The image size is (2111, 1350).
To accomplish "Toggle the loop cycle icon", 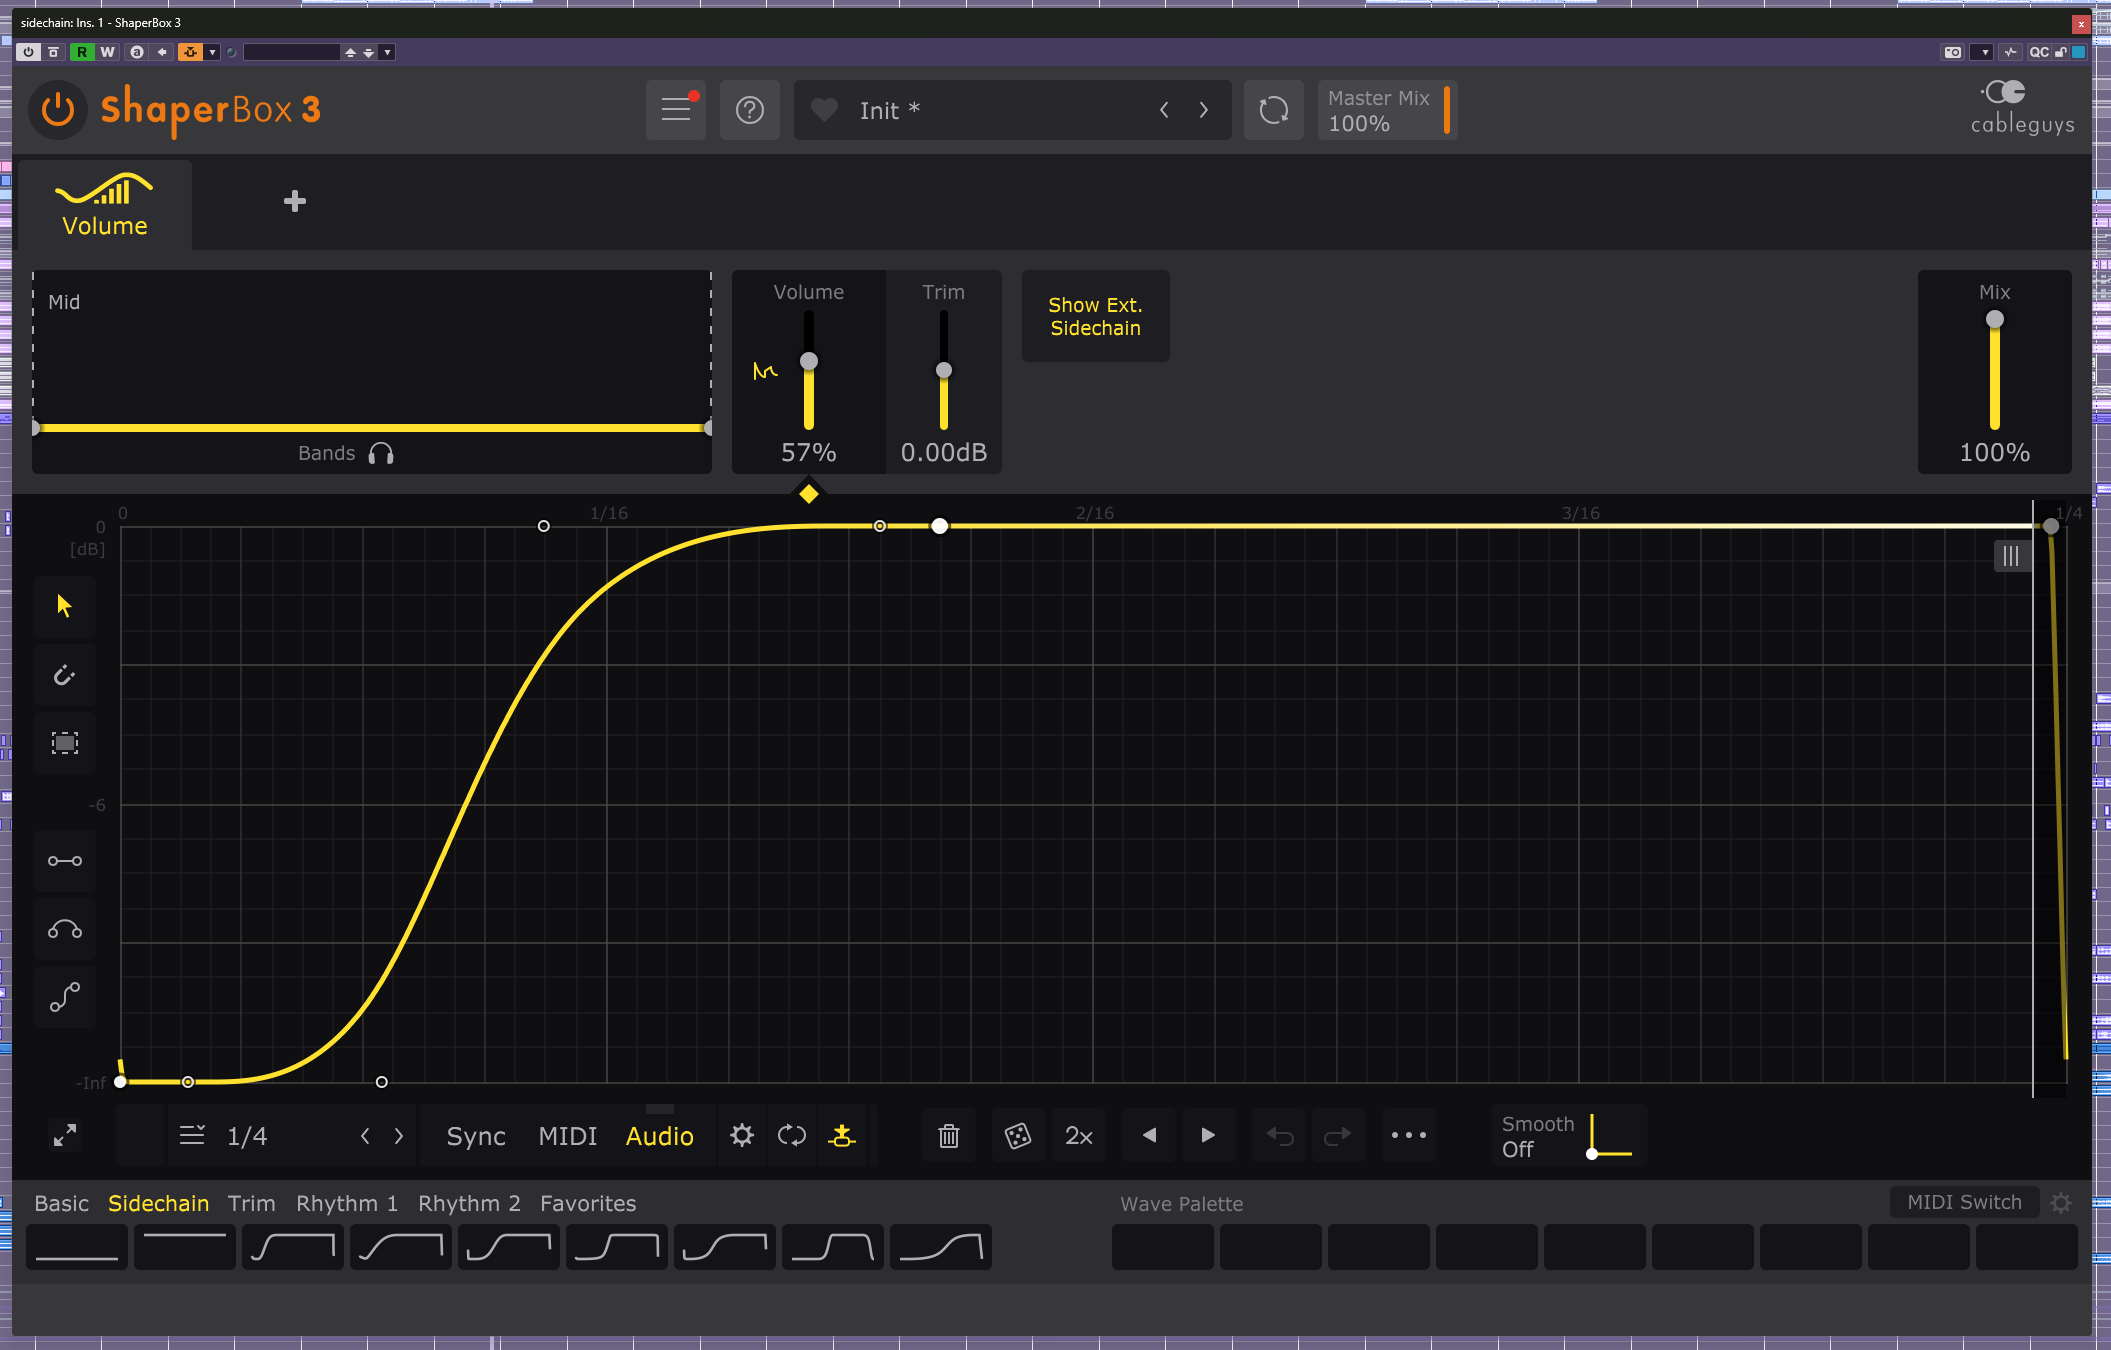I will pos(792,1135).
